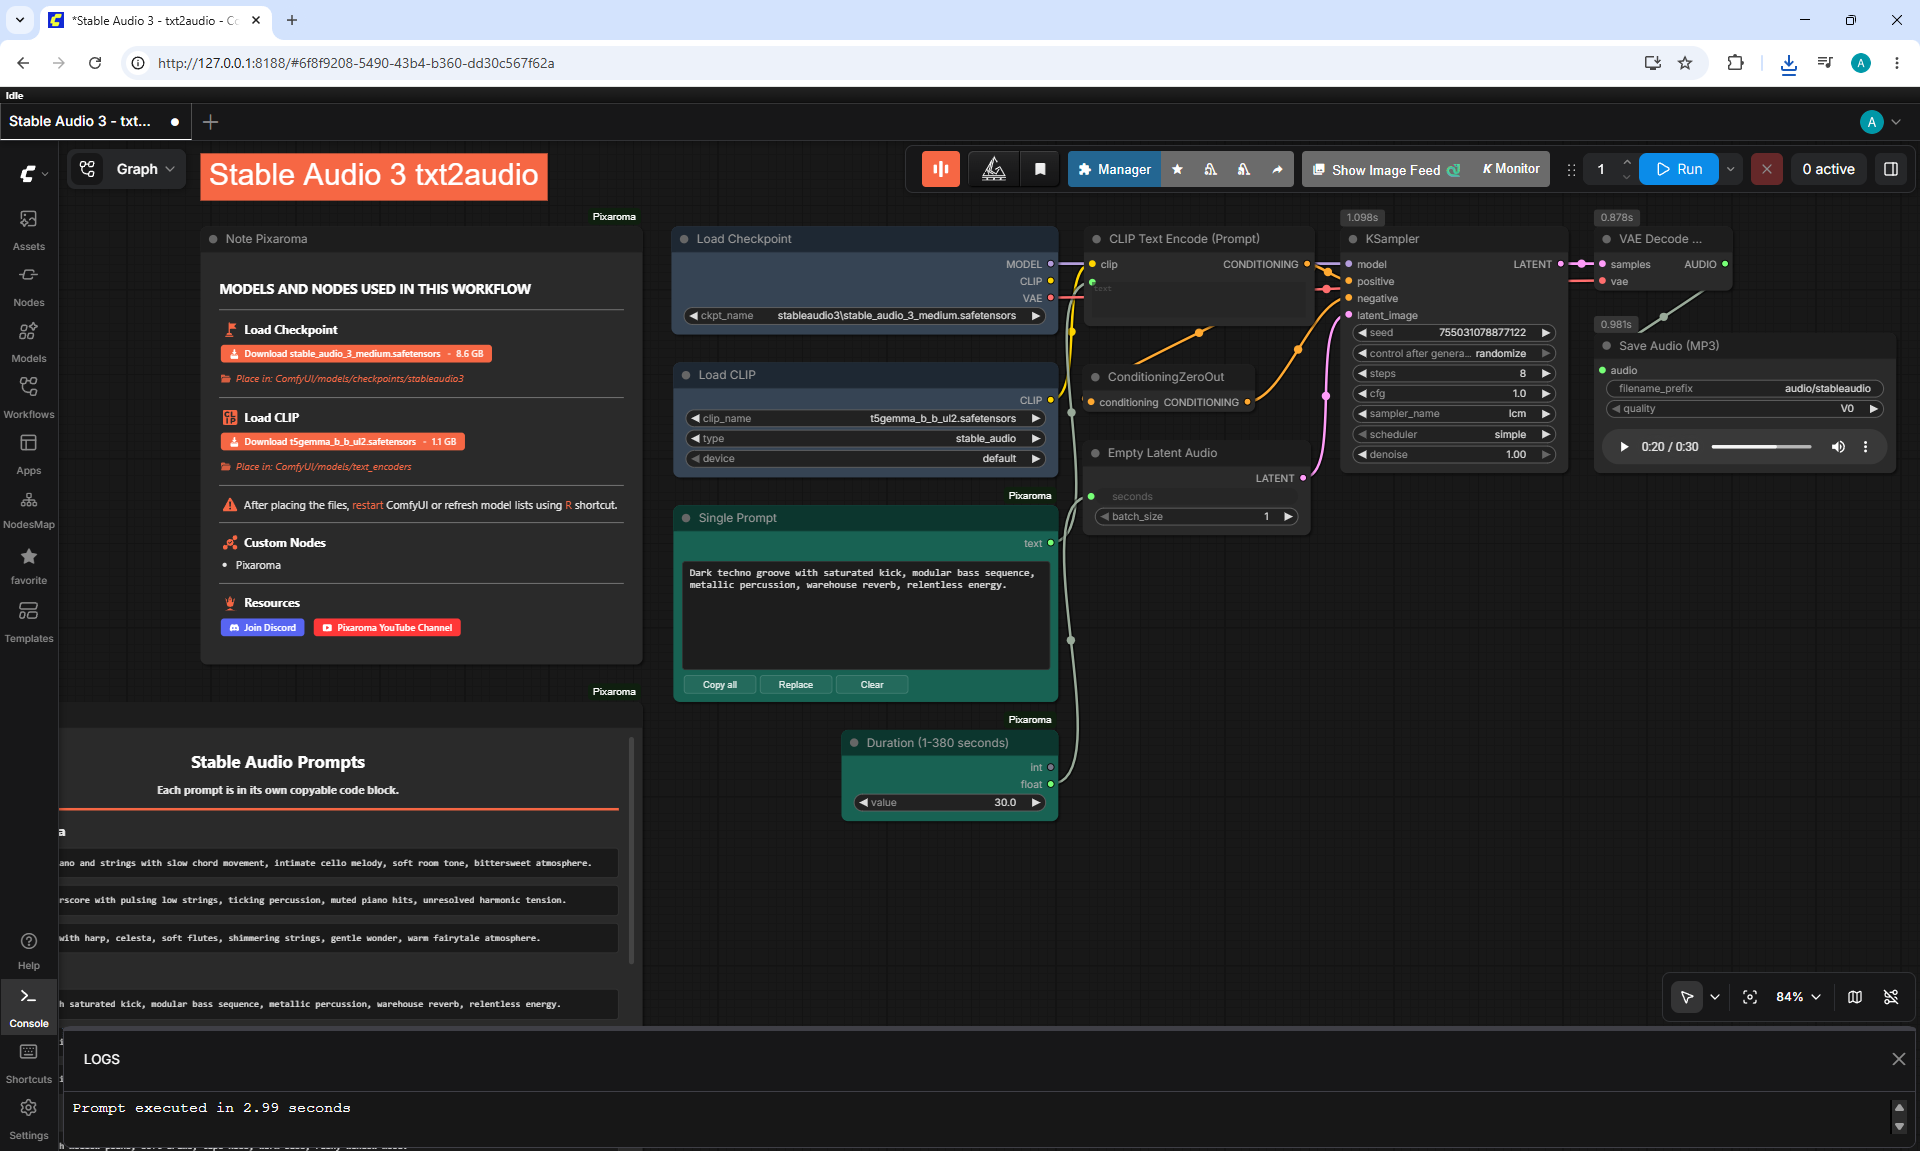Click the star icon beside Manager
1920x1151 pixels.
tap(1177, 169)
